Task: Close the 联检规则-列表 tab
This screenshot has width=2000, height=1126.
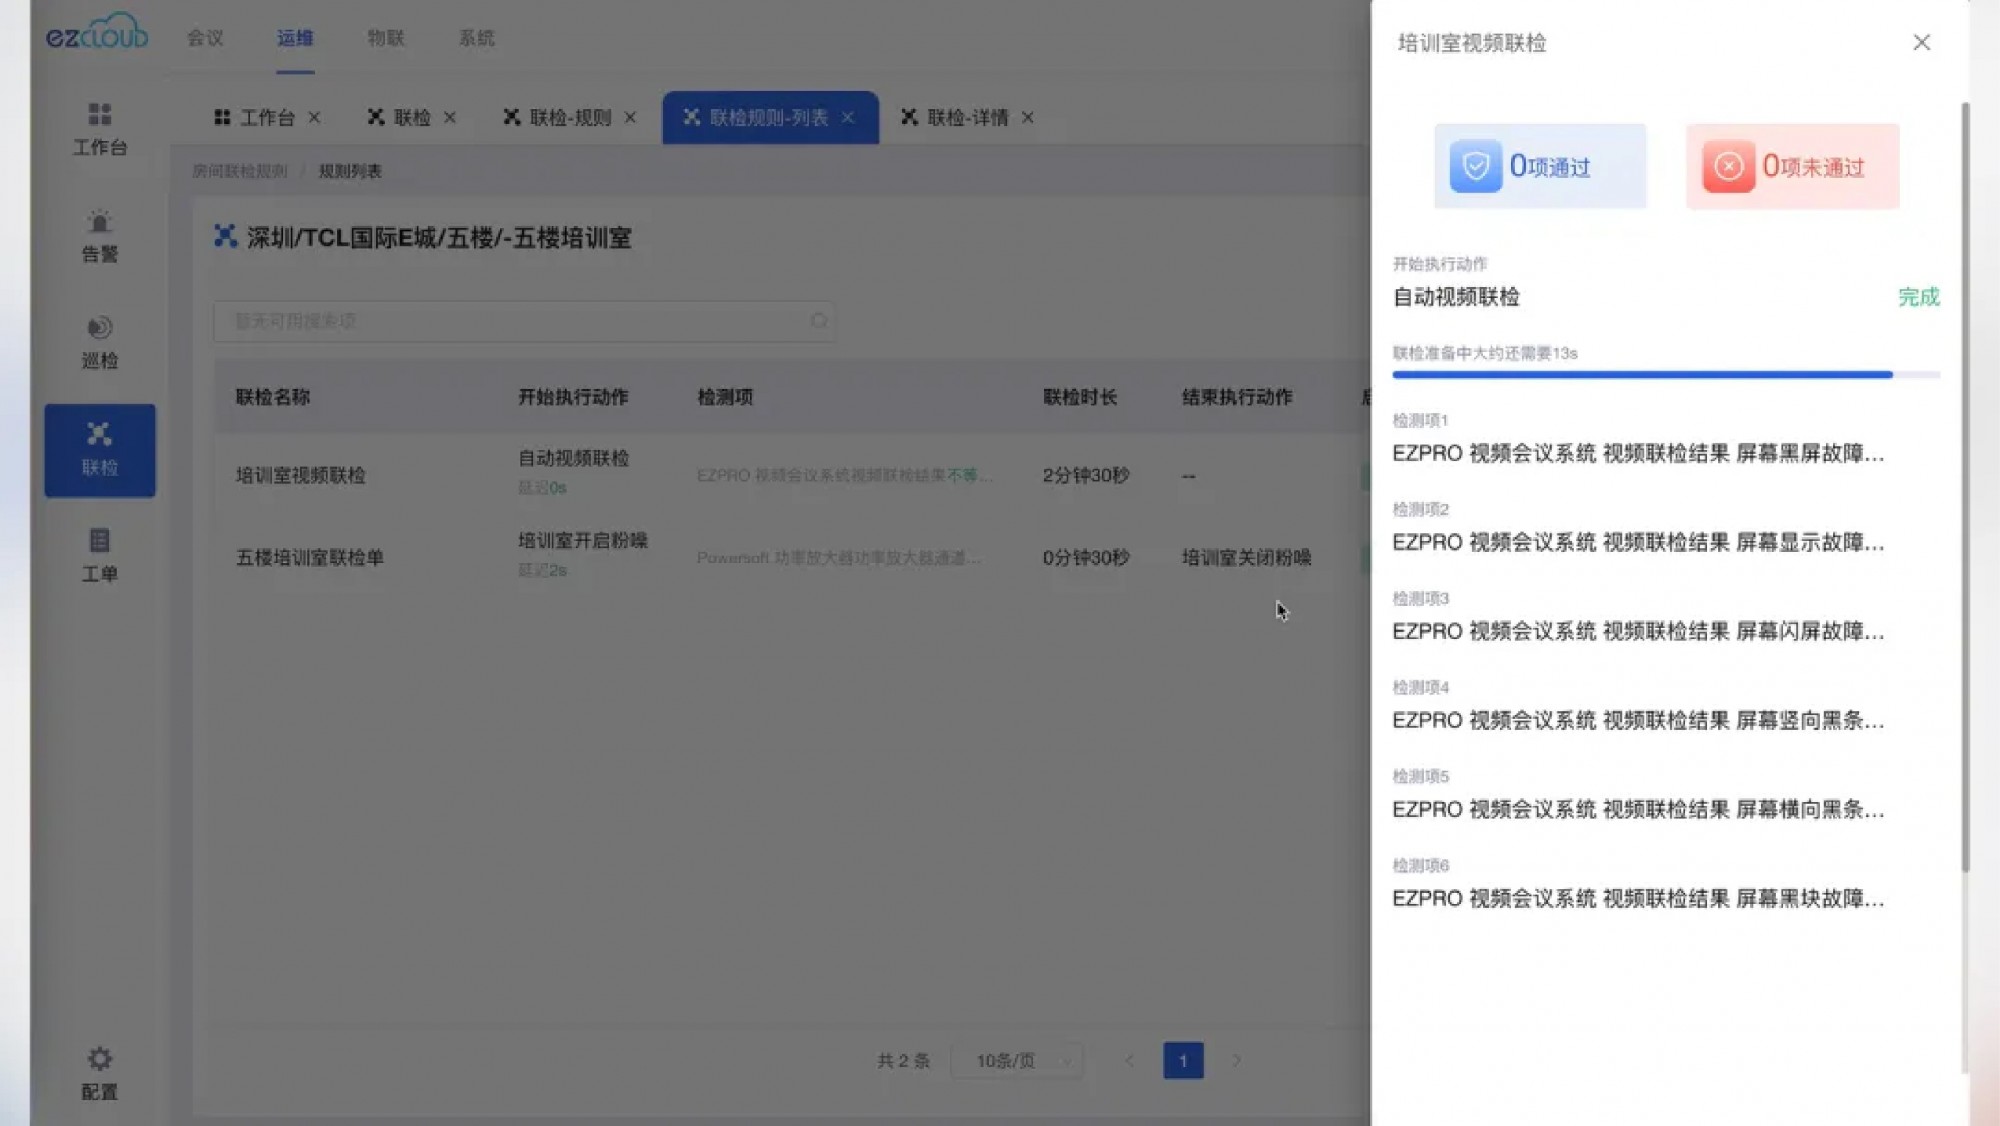Action: pos(848,117)
